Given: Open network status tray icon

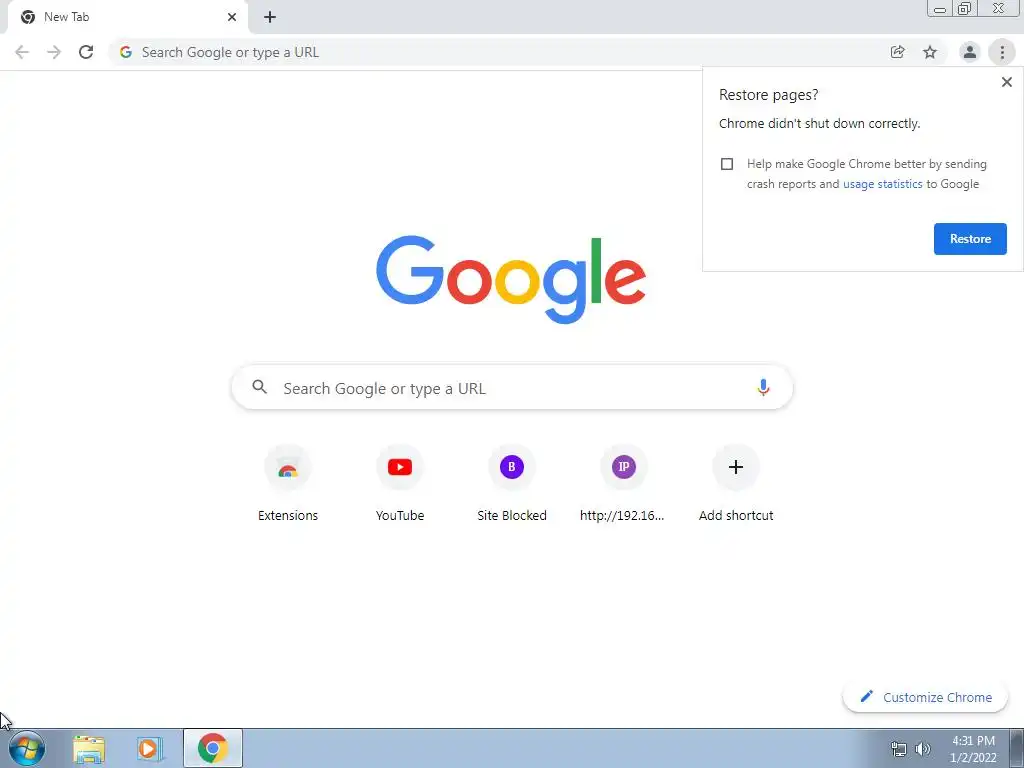Looking at the screenshot, I should pyautogui.click(x=899, y=749).
